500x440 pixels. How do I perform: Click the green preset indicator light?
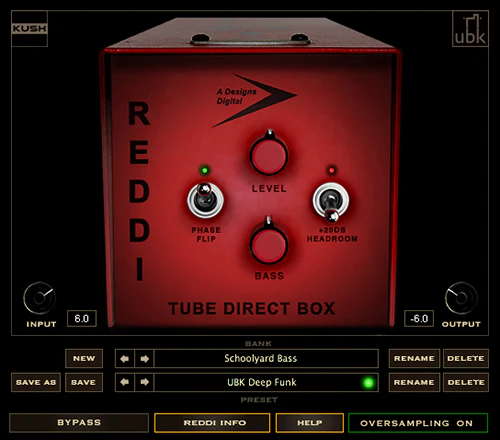(x=368, y=382)
